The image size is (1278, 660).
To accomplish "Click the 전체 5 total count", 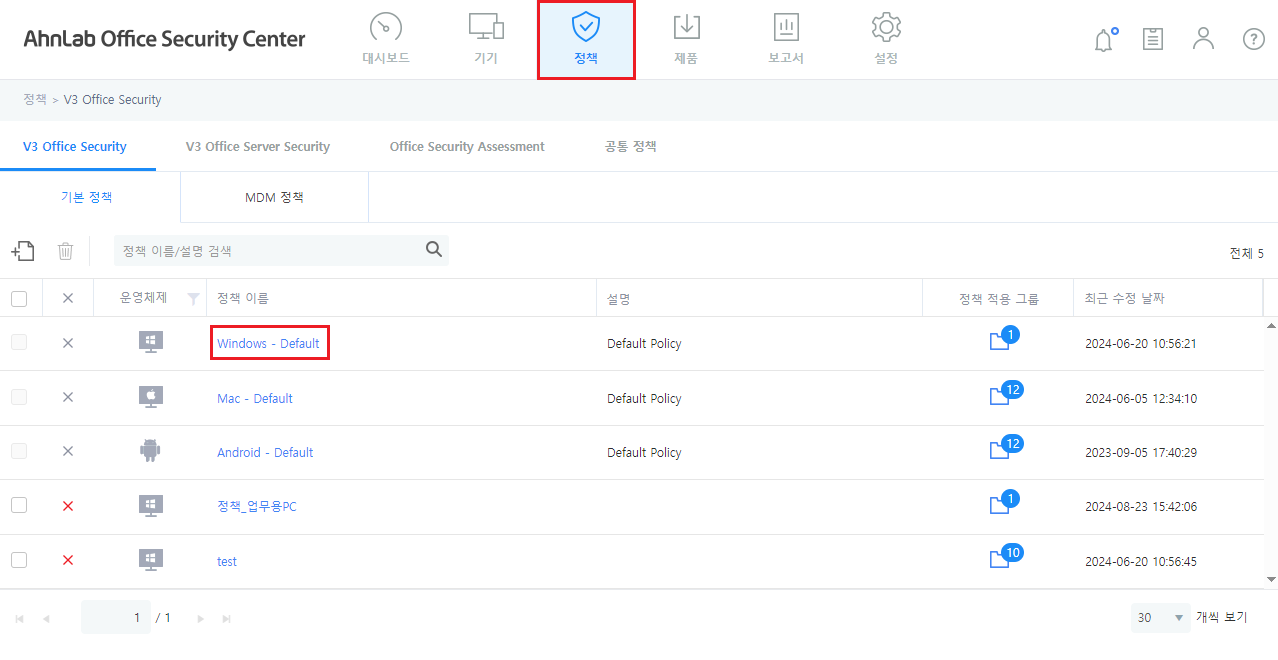I will tap(1246, 253).
